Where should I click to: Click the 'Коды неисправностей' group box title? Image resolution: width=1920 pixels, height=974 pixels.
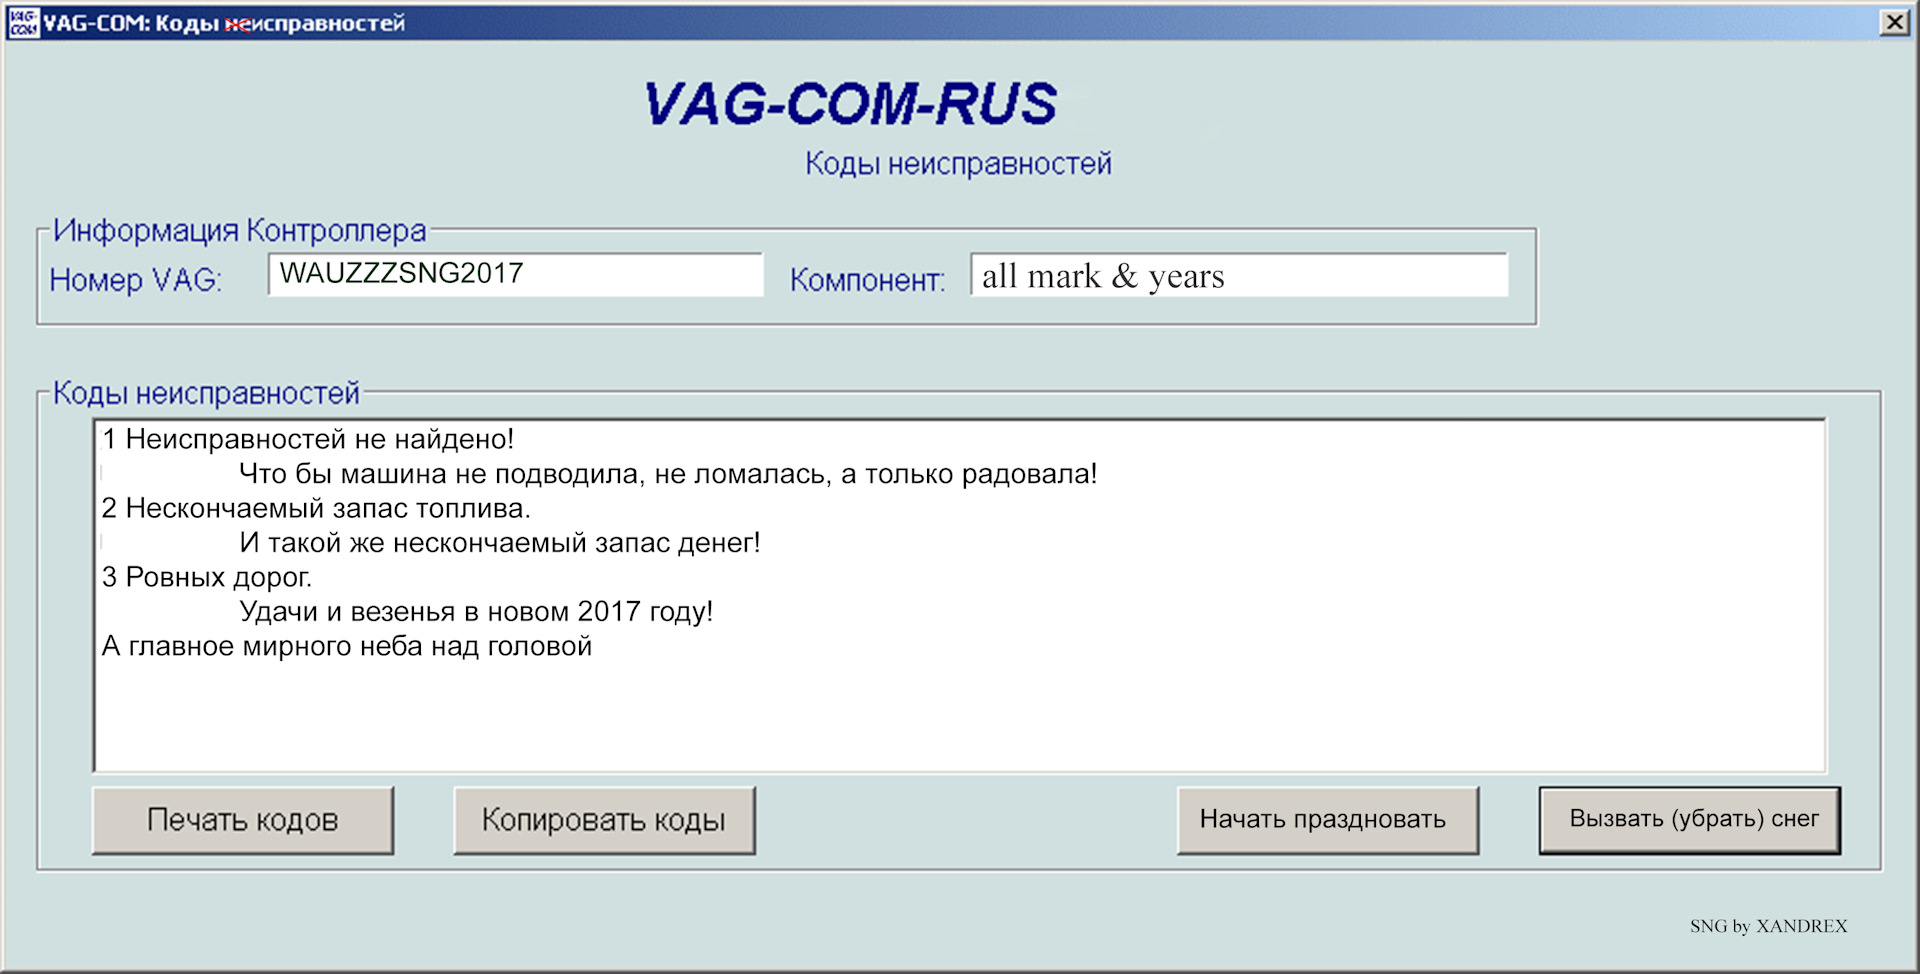coord(206,393)
